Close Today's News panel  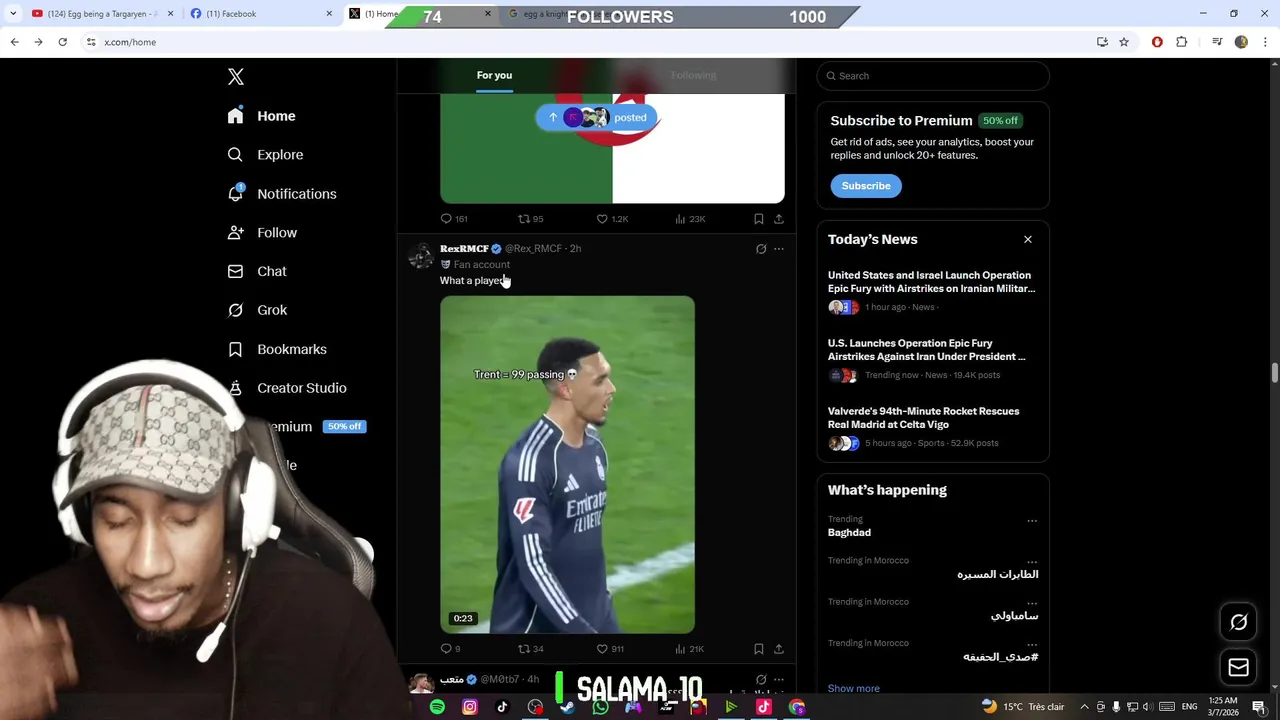point(1028,240)
